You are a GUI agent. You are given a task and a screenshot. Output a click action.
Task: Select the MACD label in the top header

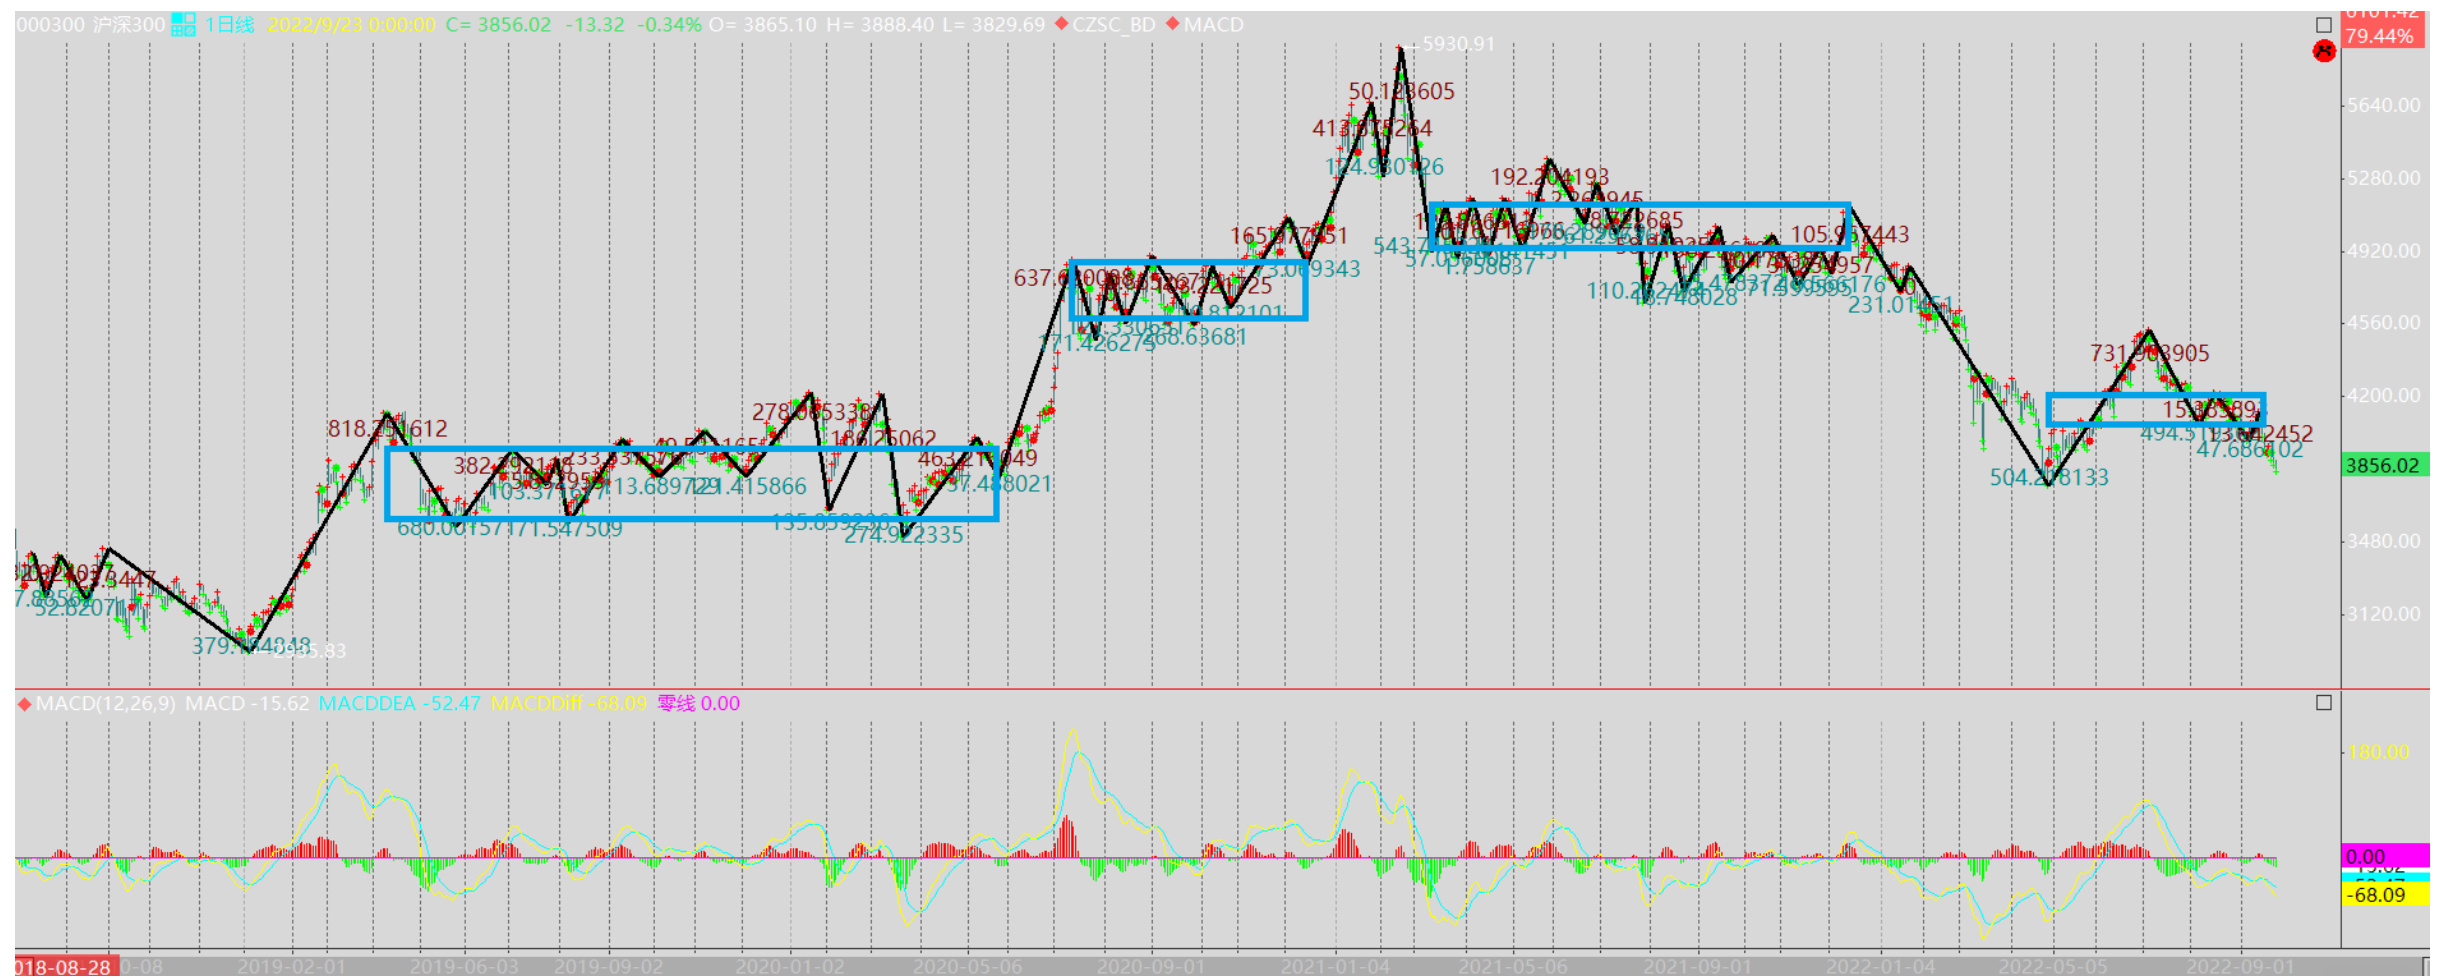1213,25
